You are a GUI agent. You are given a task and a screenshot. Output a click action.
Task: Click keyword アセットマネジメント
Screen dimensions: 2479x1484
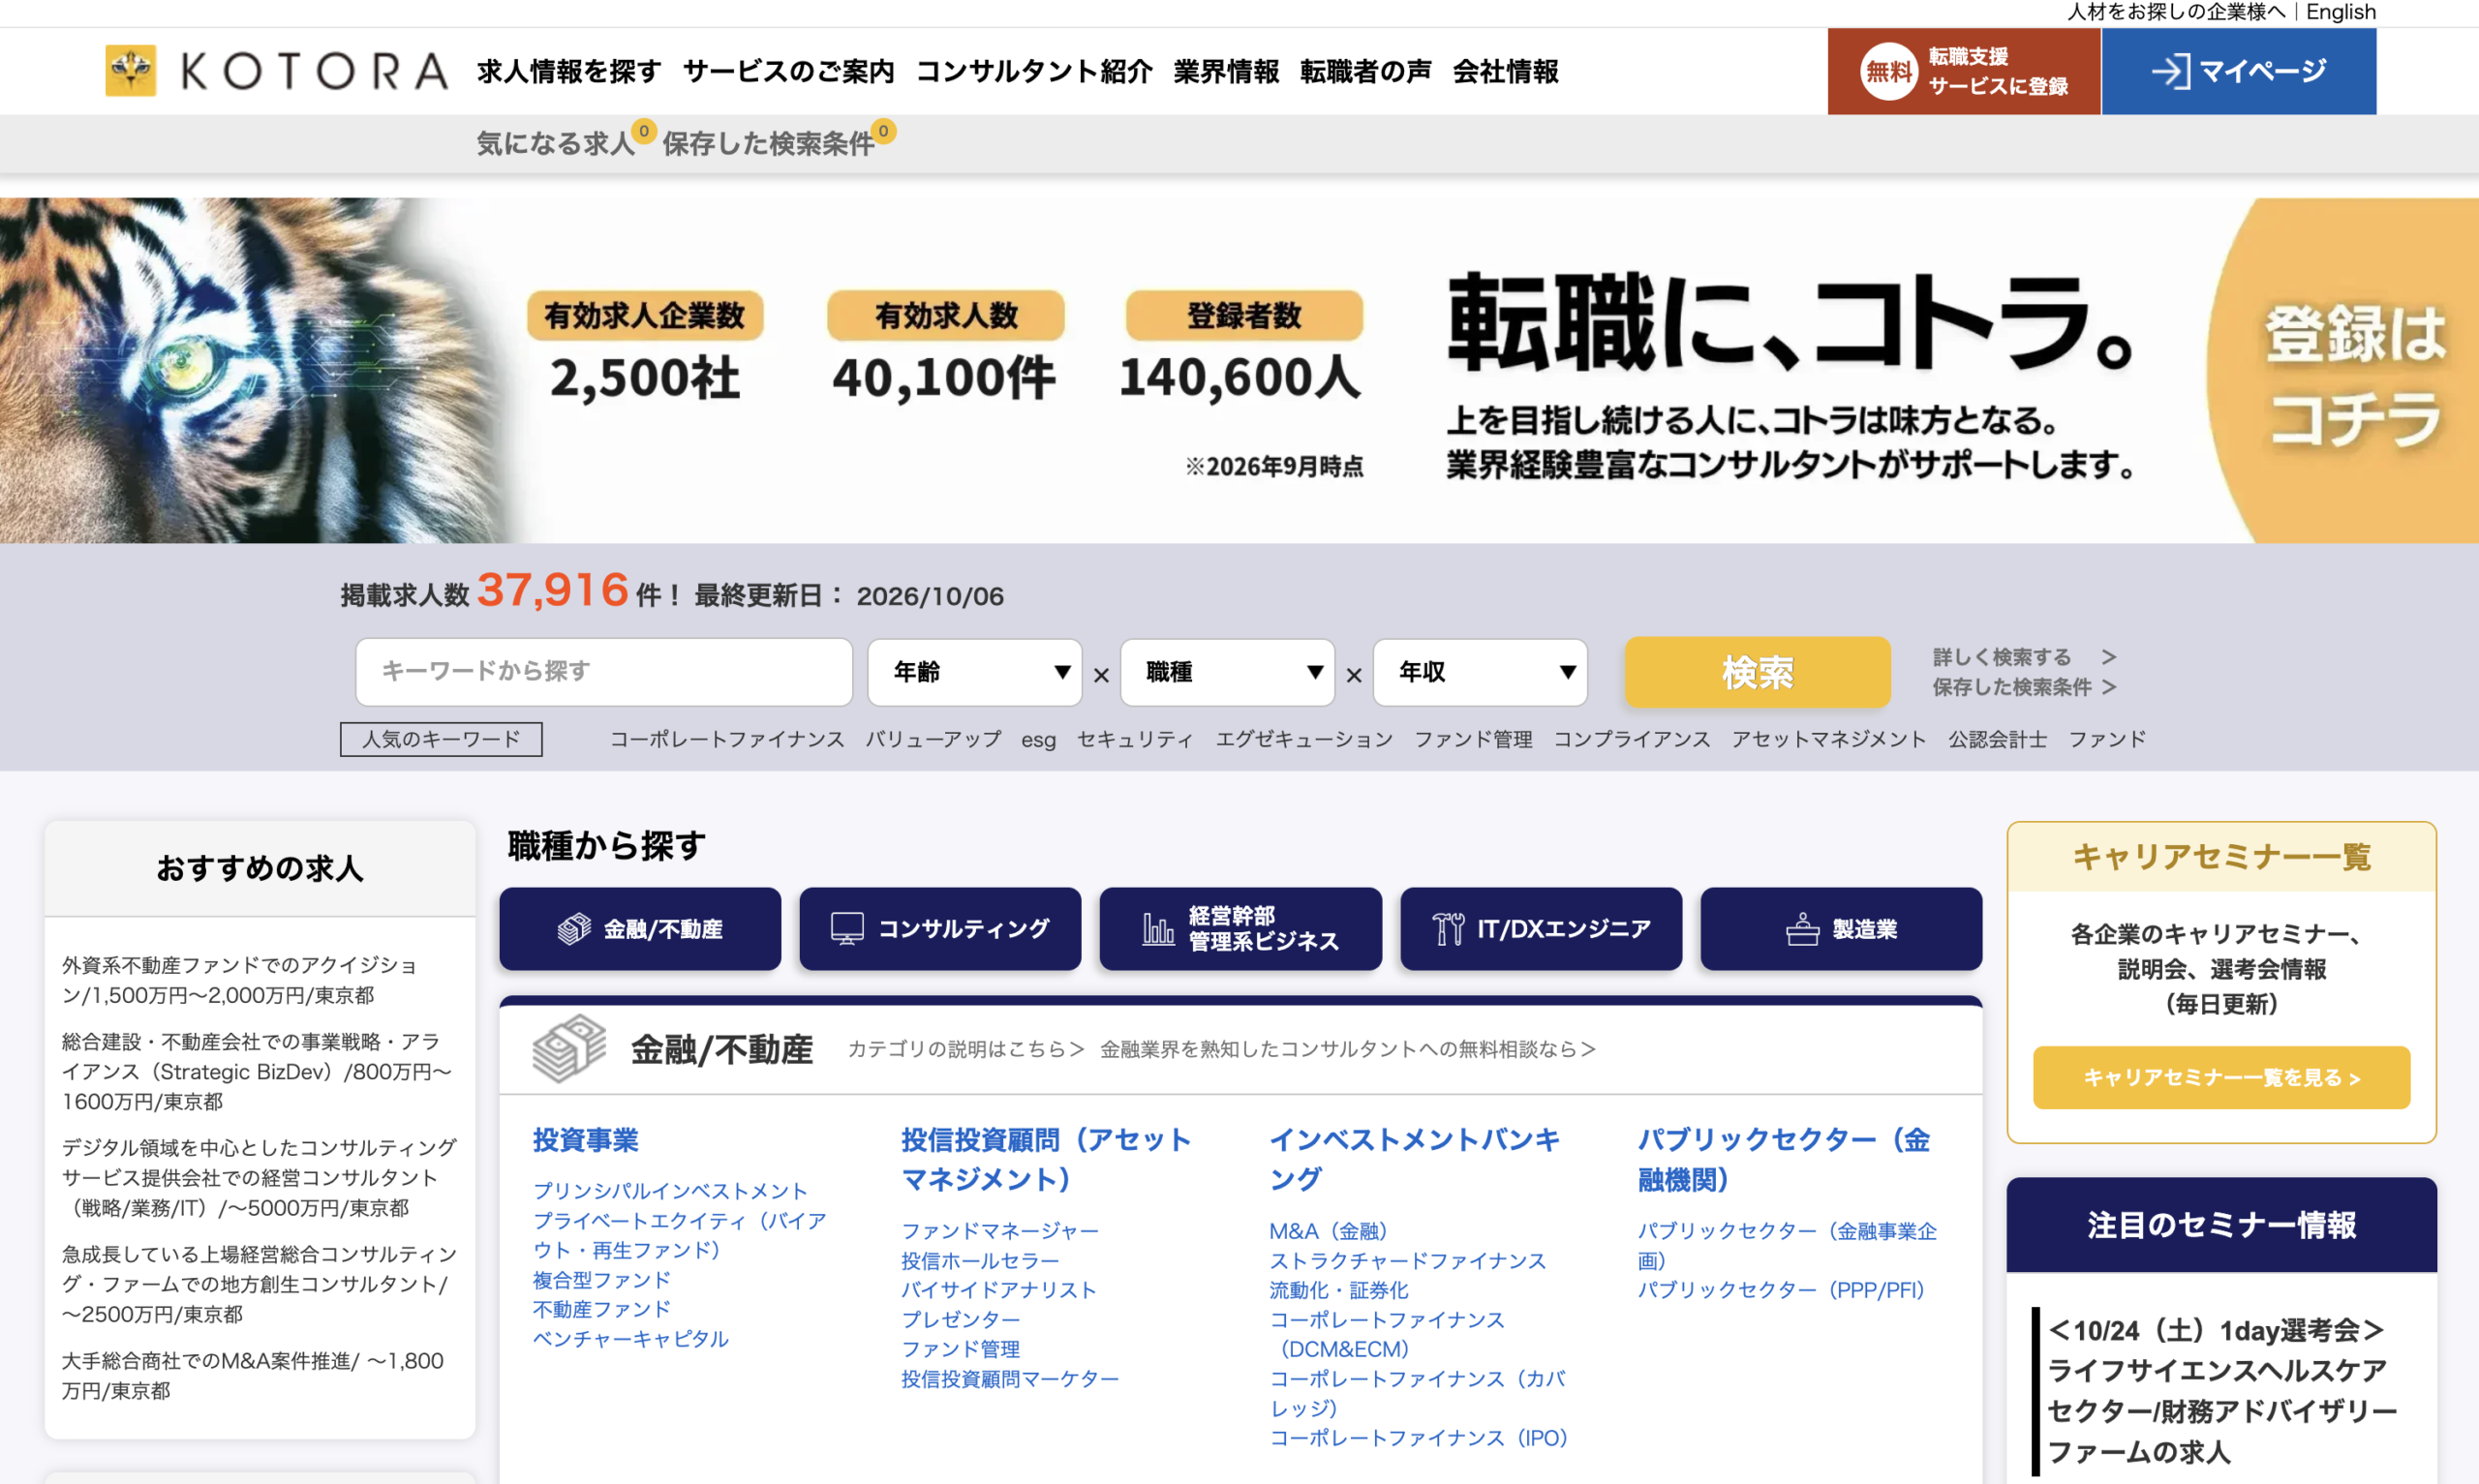point(1829,739)
